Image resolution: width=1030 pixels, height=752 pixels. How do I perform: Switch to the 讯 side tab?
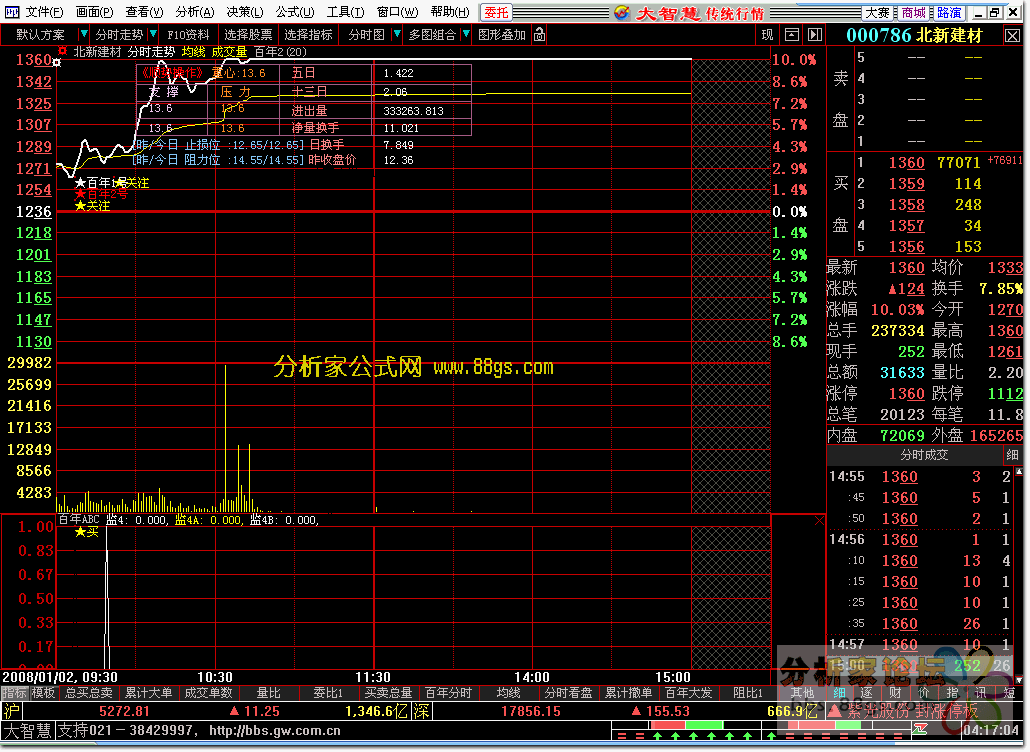[980, 693]
